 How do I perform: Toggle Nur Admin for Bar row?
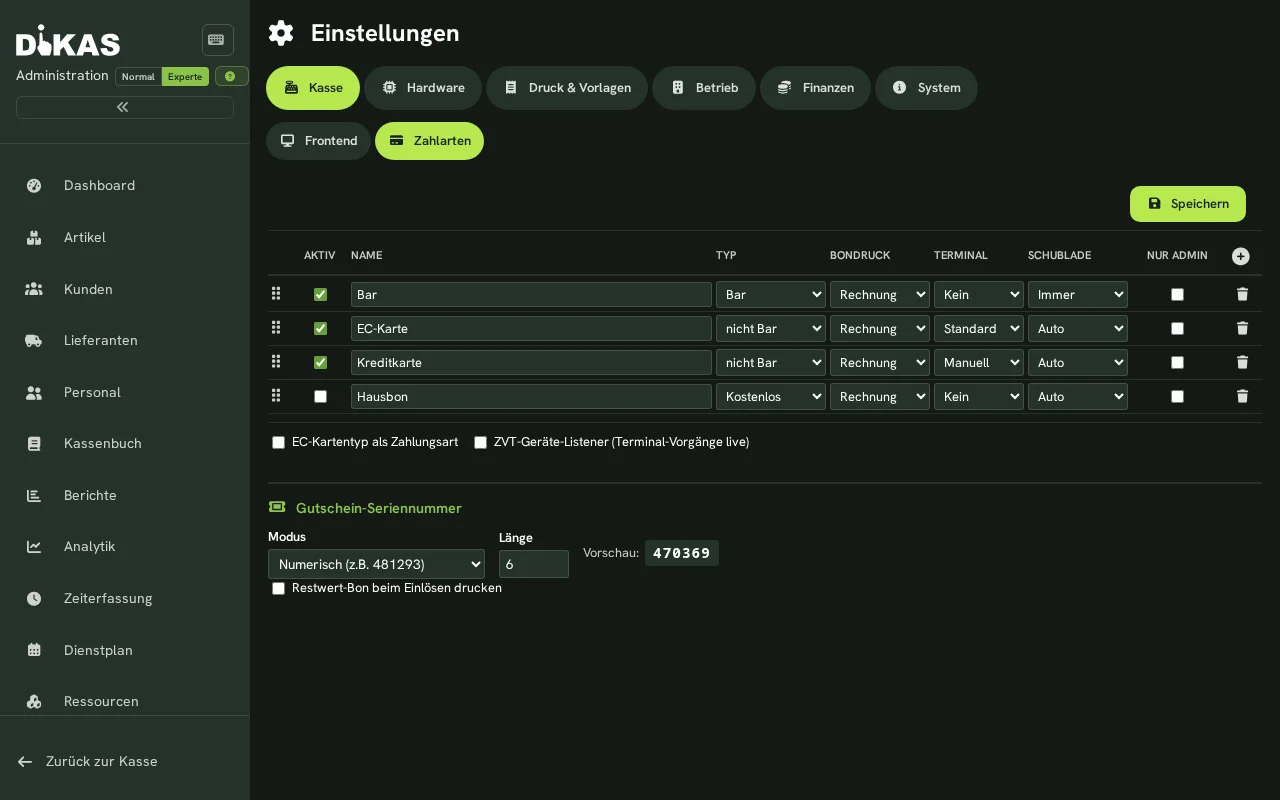1177,294
